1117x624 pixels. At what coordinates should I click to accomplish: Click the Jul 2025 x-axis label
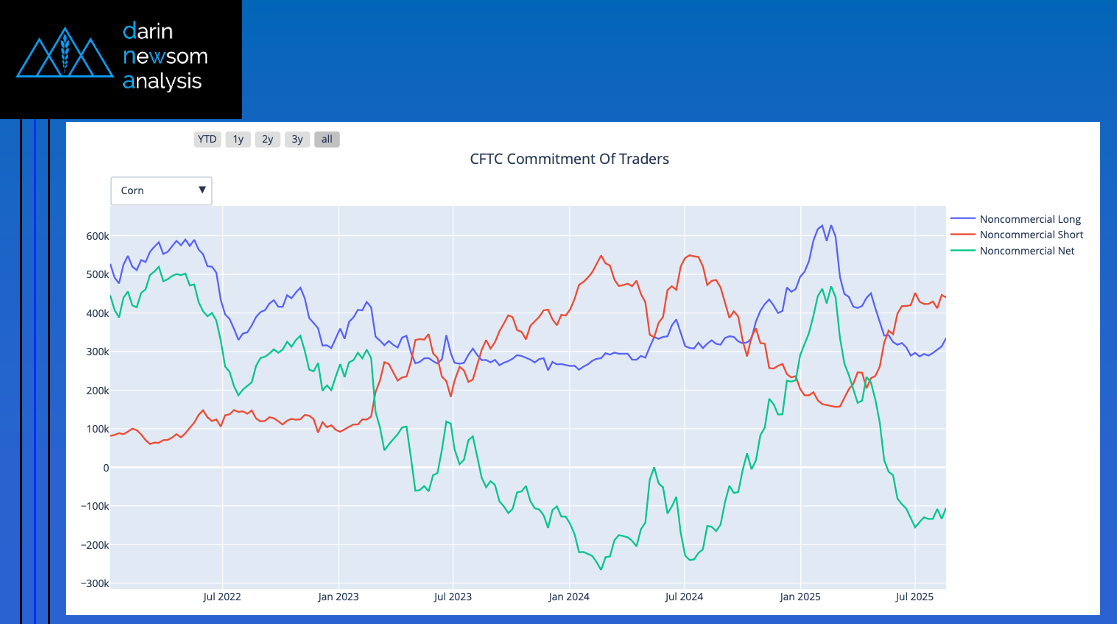914,597
